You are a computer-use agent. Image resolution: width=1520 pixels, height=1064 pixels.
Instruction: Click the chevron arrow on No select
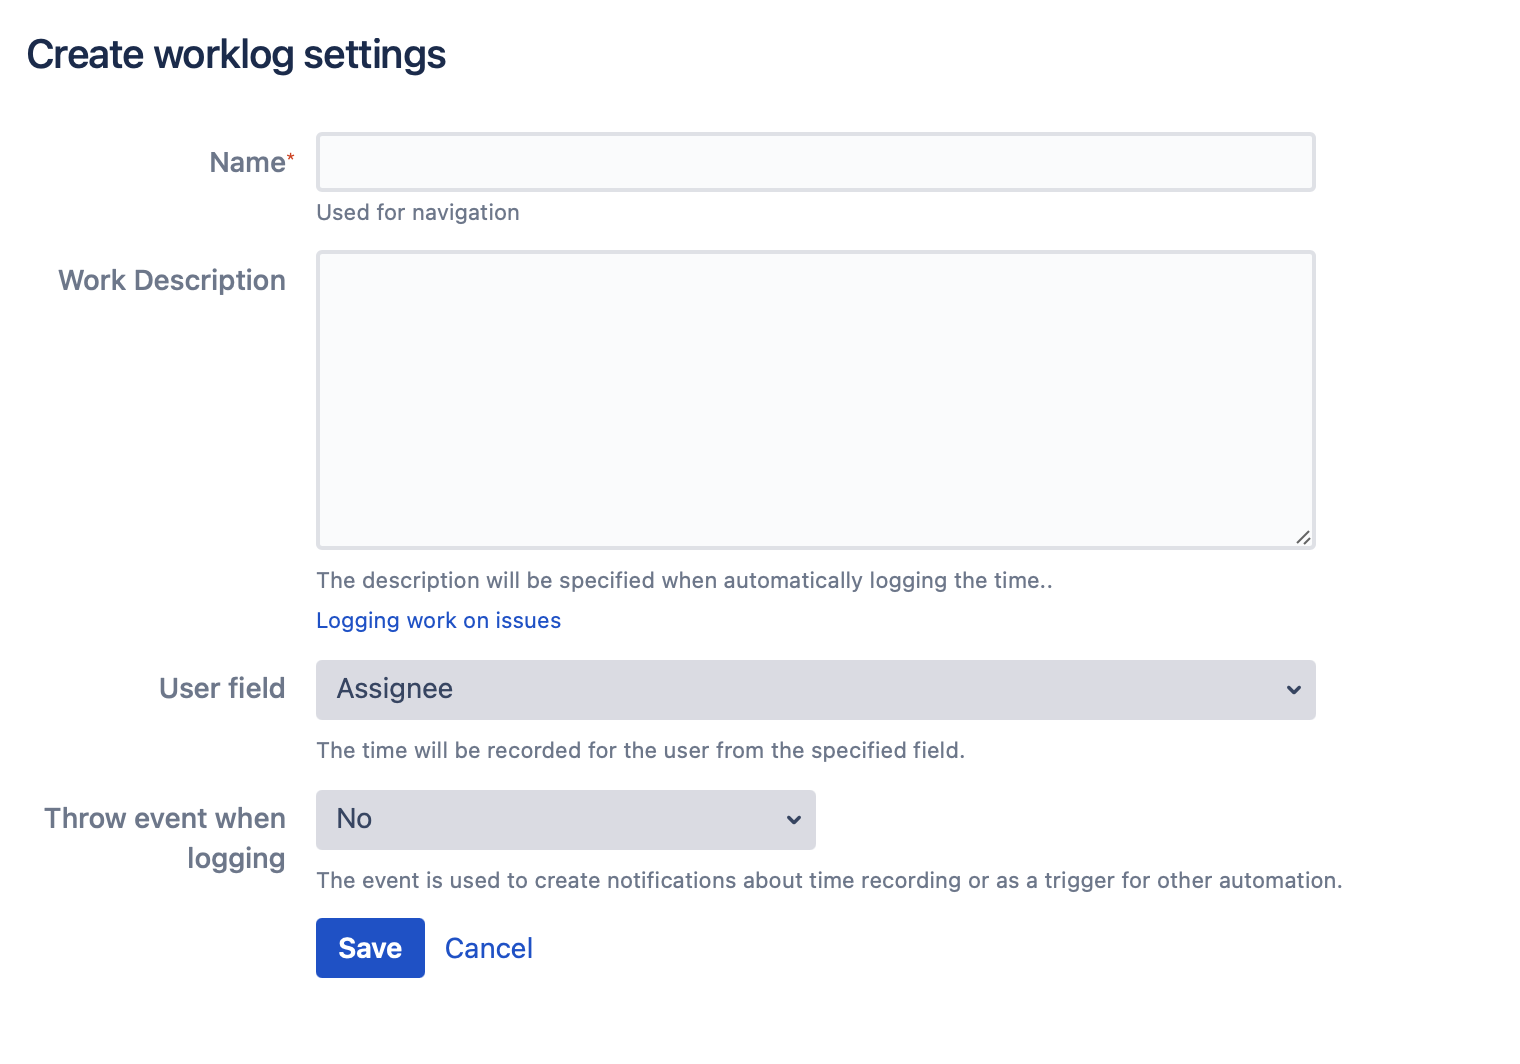(793, 820)
